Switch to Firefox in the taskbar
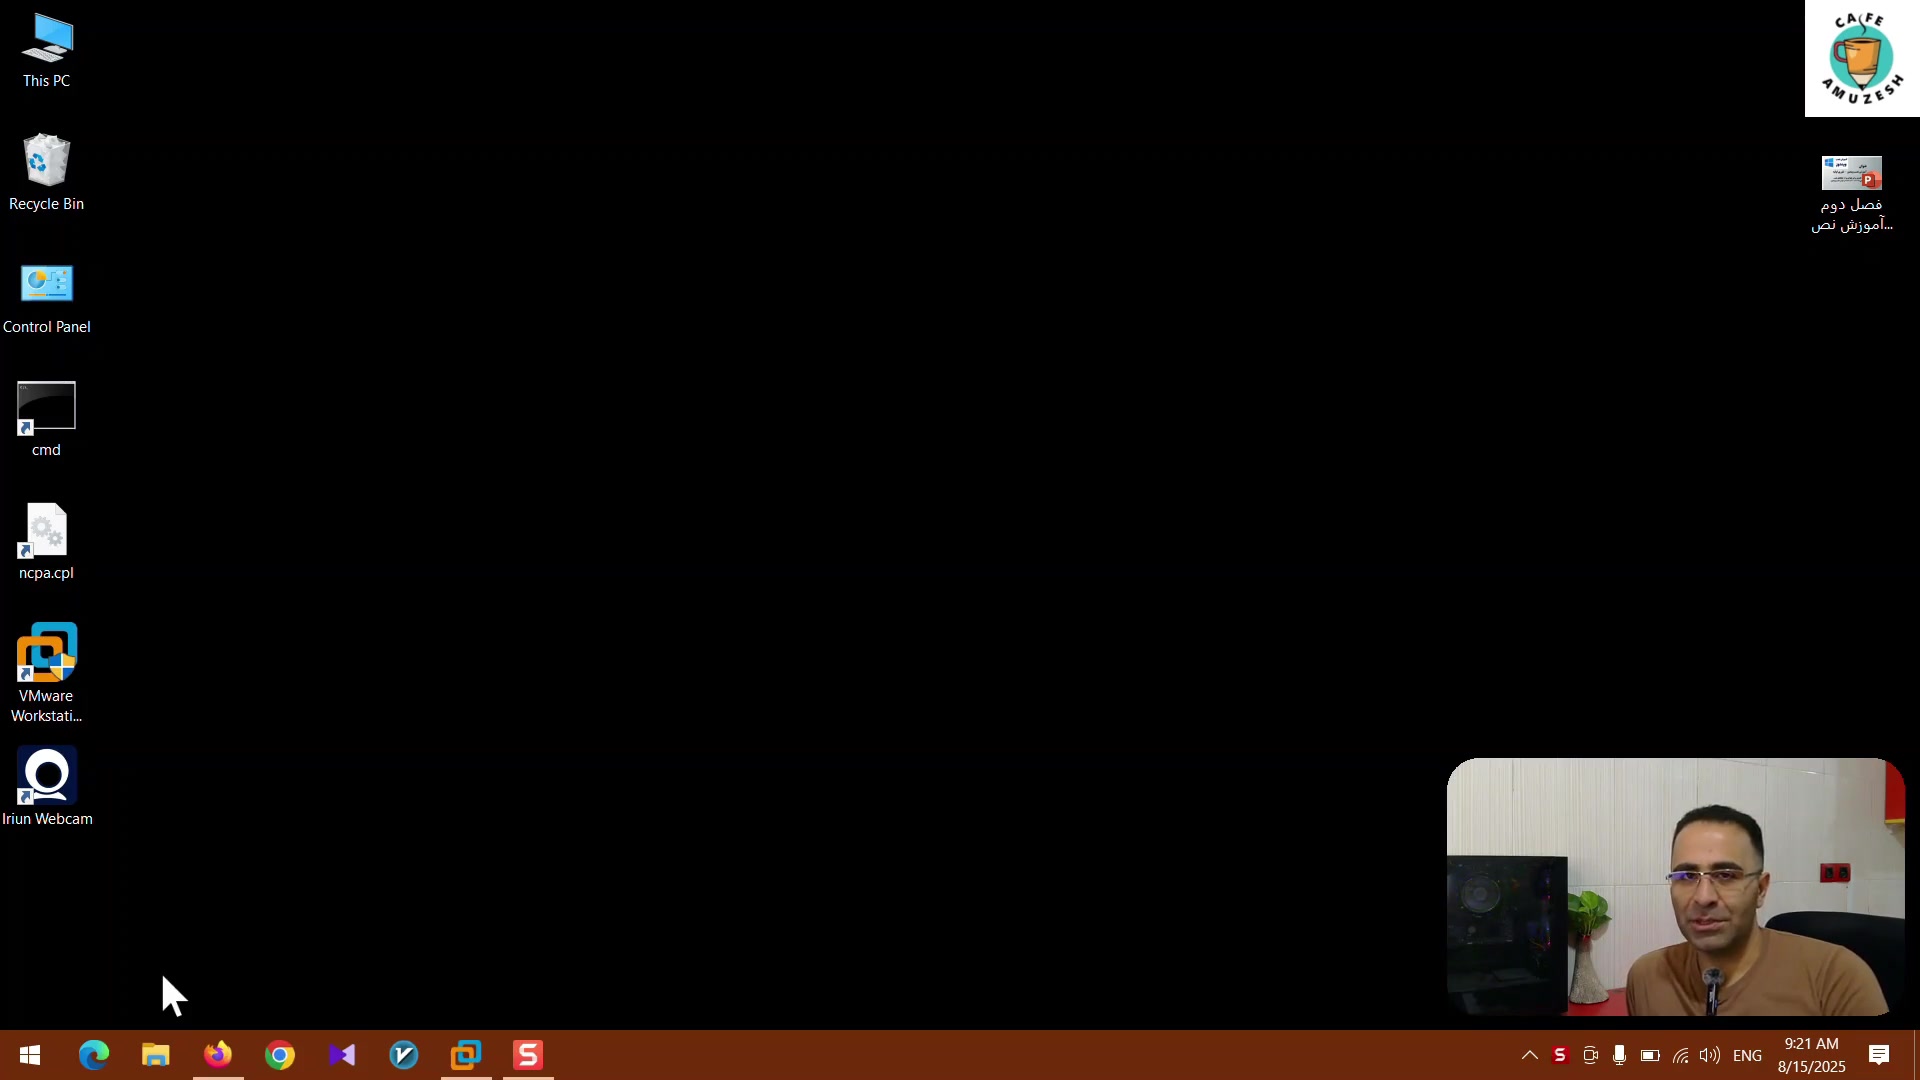 pyautogui.click(x=218, y=1055)
